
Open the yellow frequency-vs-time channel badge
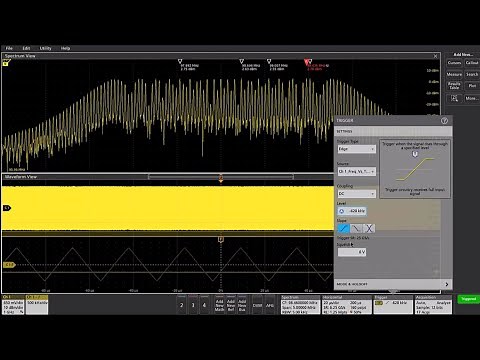tap(37, 305)
